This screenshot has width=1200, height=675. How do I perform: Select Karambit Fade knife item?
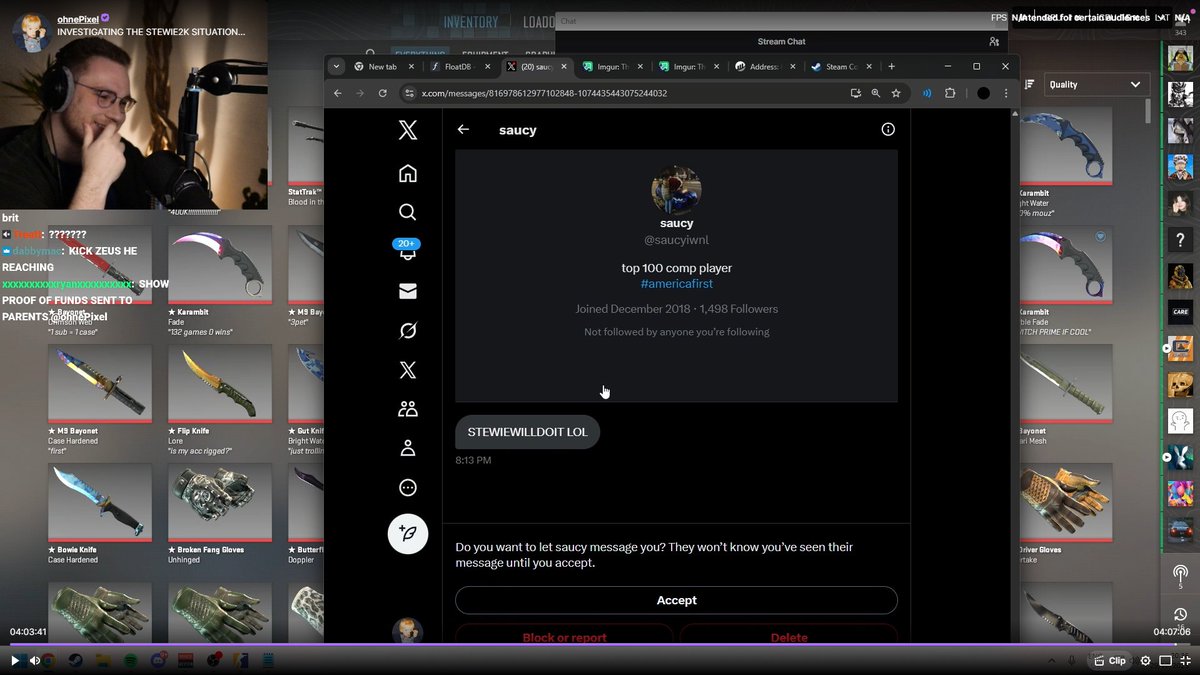(x=220, y=265)
